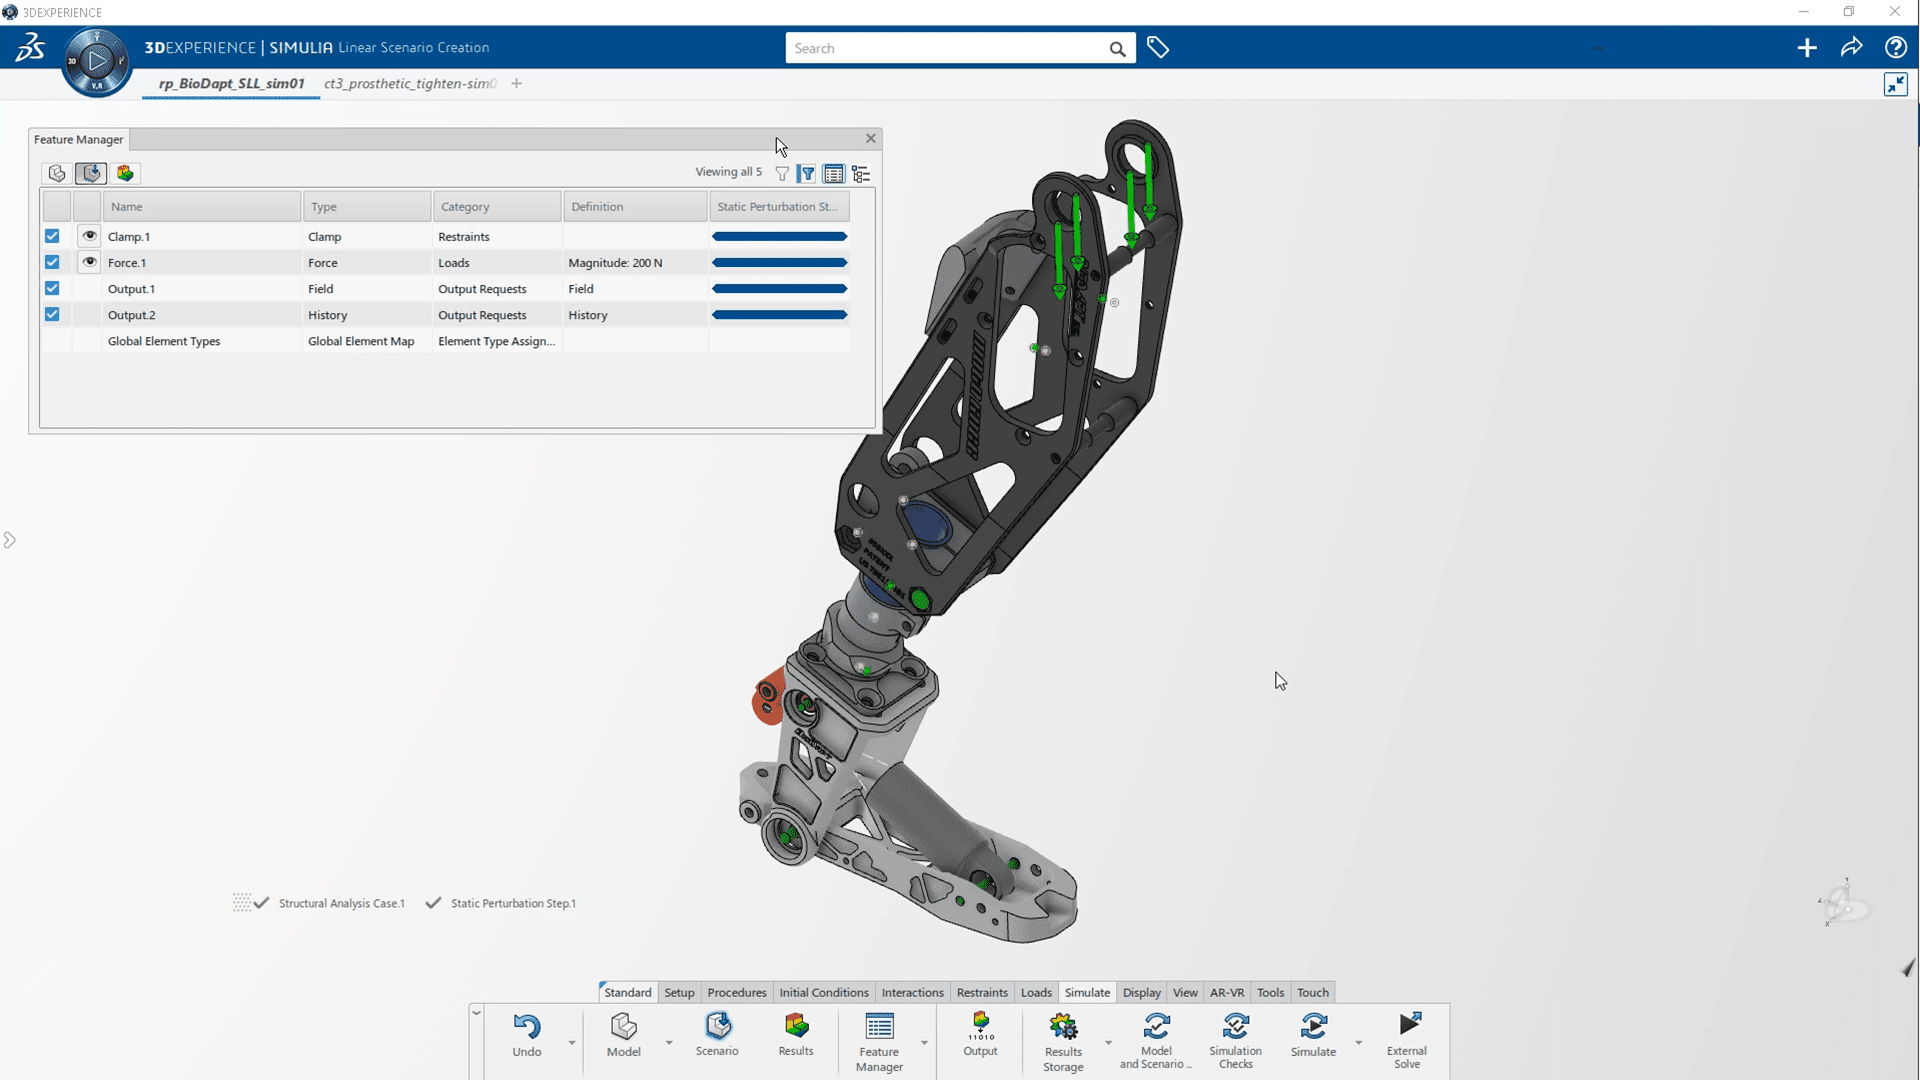1920x1080 pixels.
Task: Toggle Output.1 field checkbox on
Action: click(x=51, y=287)
